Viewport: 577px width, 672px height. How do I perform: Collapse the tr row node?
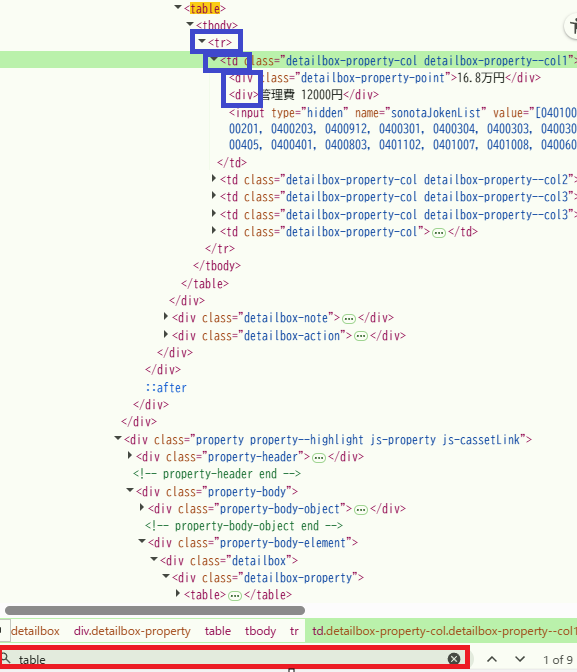(202, 42)
